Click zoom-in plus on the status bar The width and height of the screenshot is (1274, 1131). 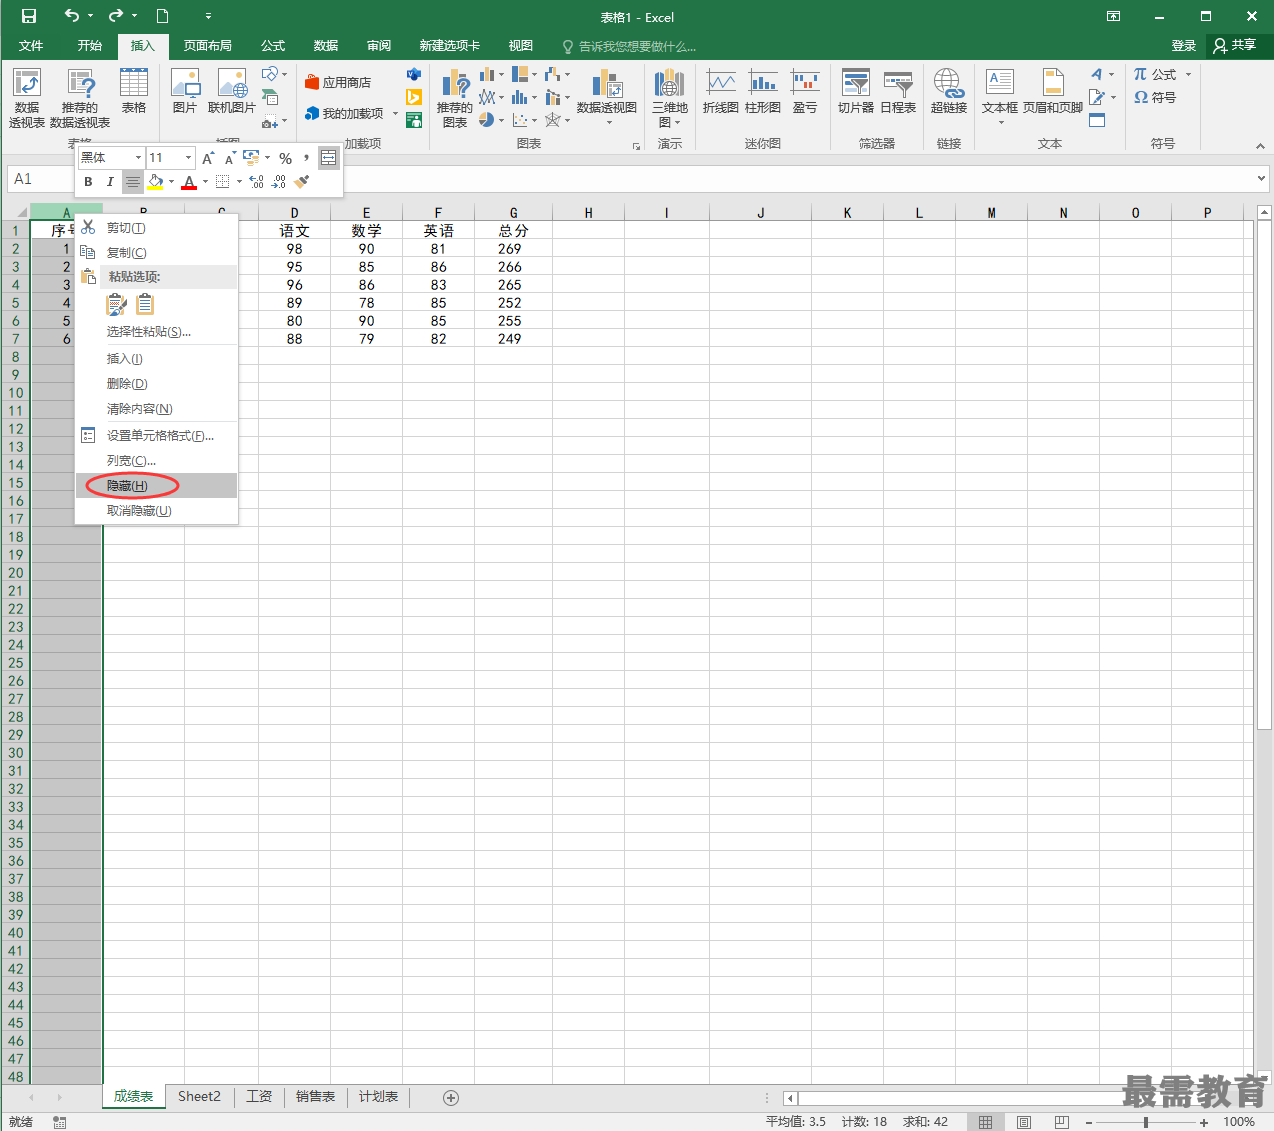click(1204, 1122)
